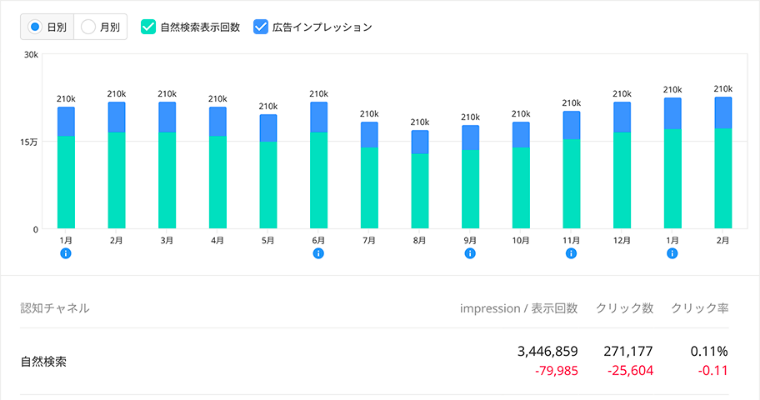760x400 pixels.
Task: Click the blue portion of 6月 bar
Action: tap(318, 117)
